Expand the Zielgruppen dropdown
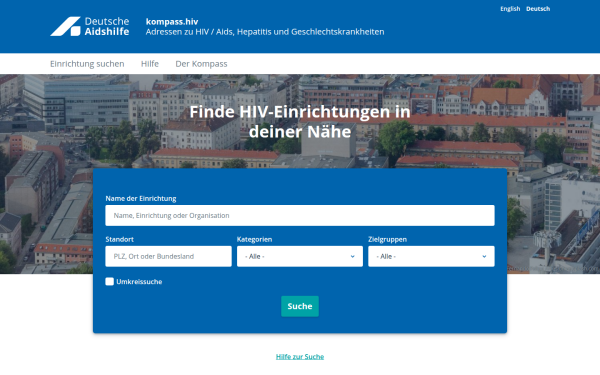The height and width of the screenshot is (375, 600). coord(431,256)
